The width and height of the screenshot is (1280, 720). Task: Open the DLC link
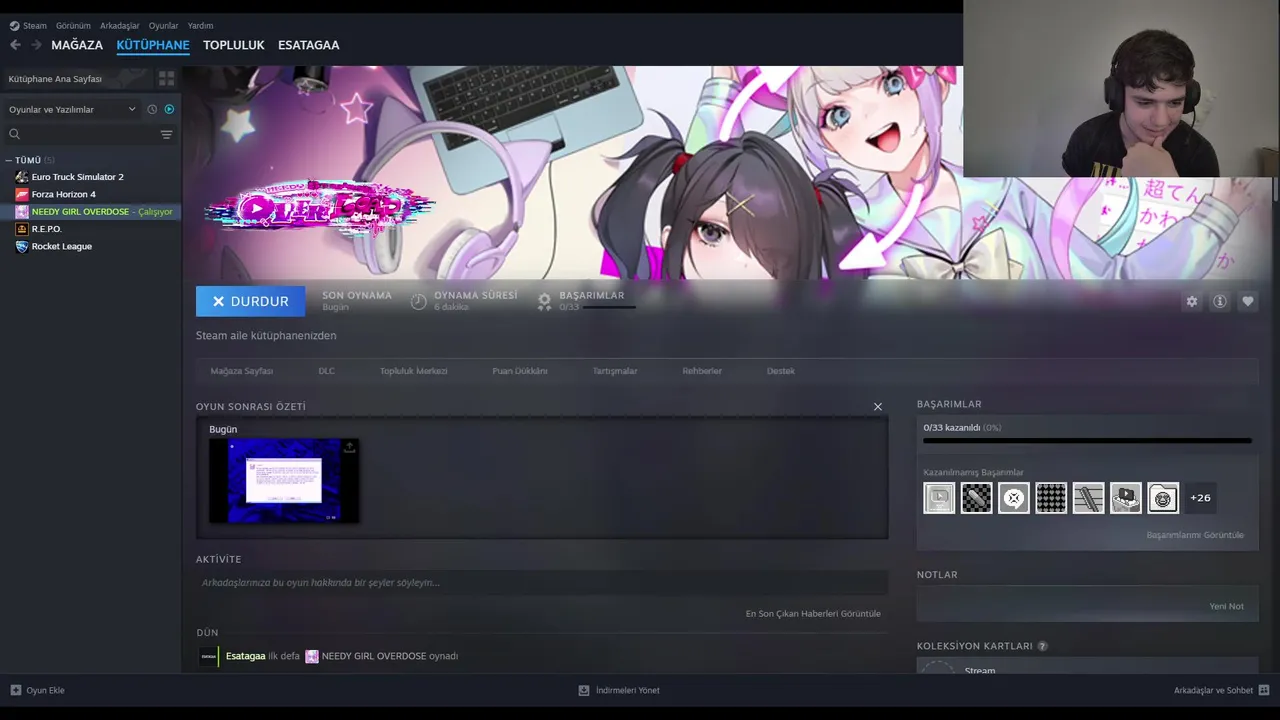(x=326, y=371)
